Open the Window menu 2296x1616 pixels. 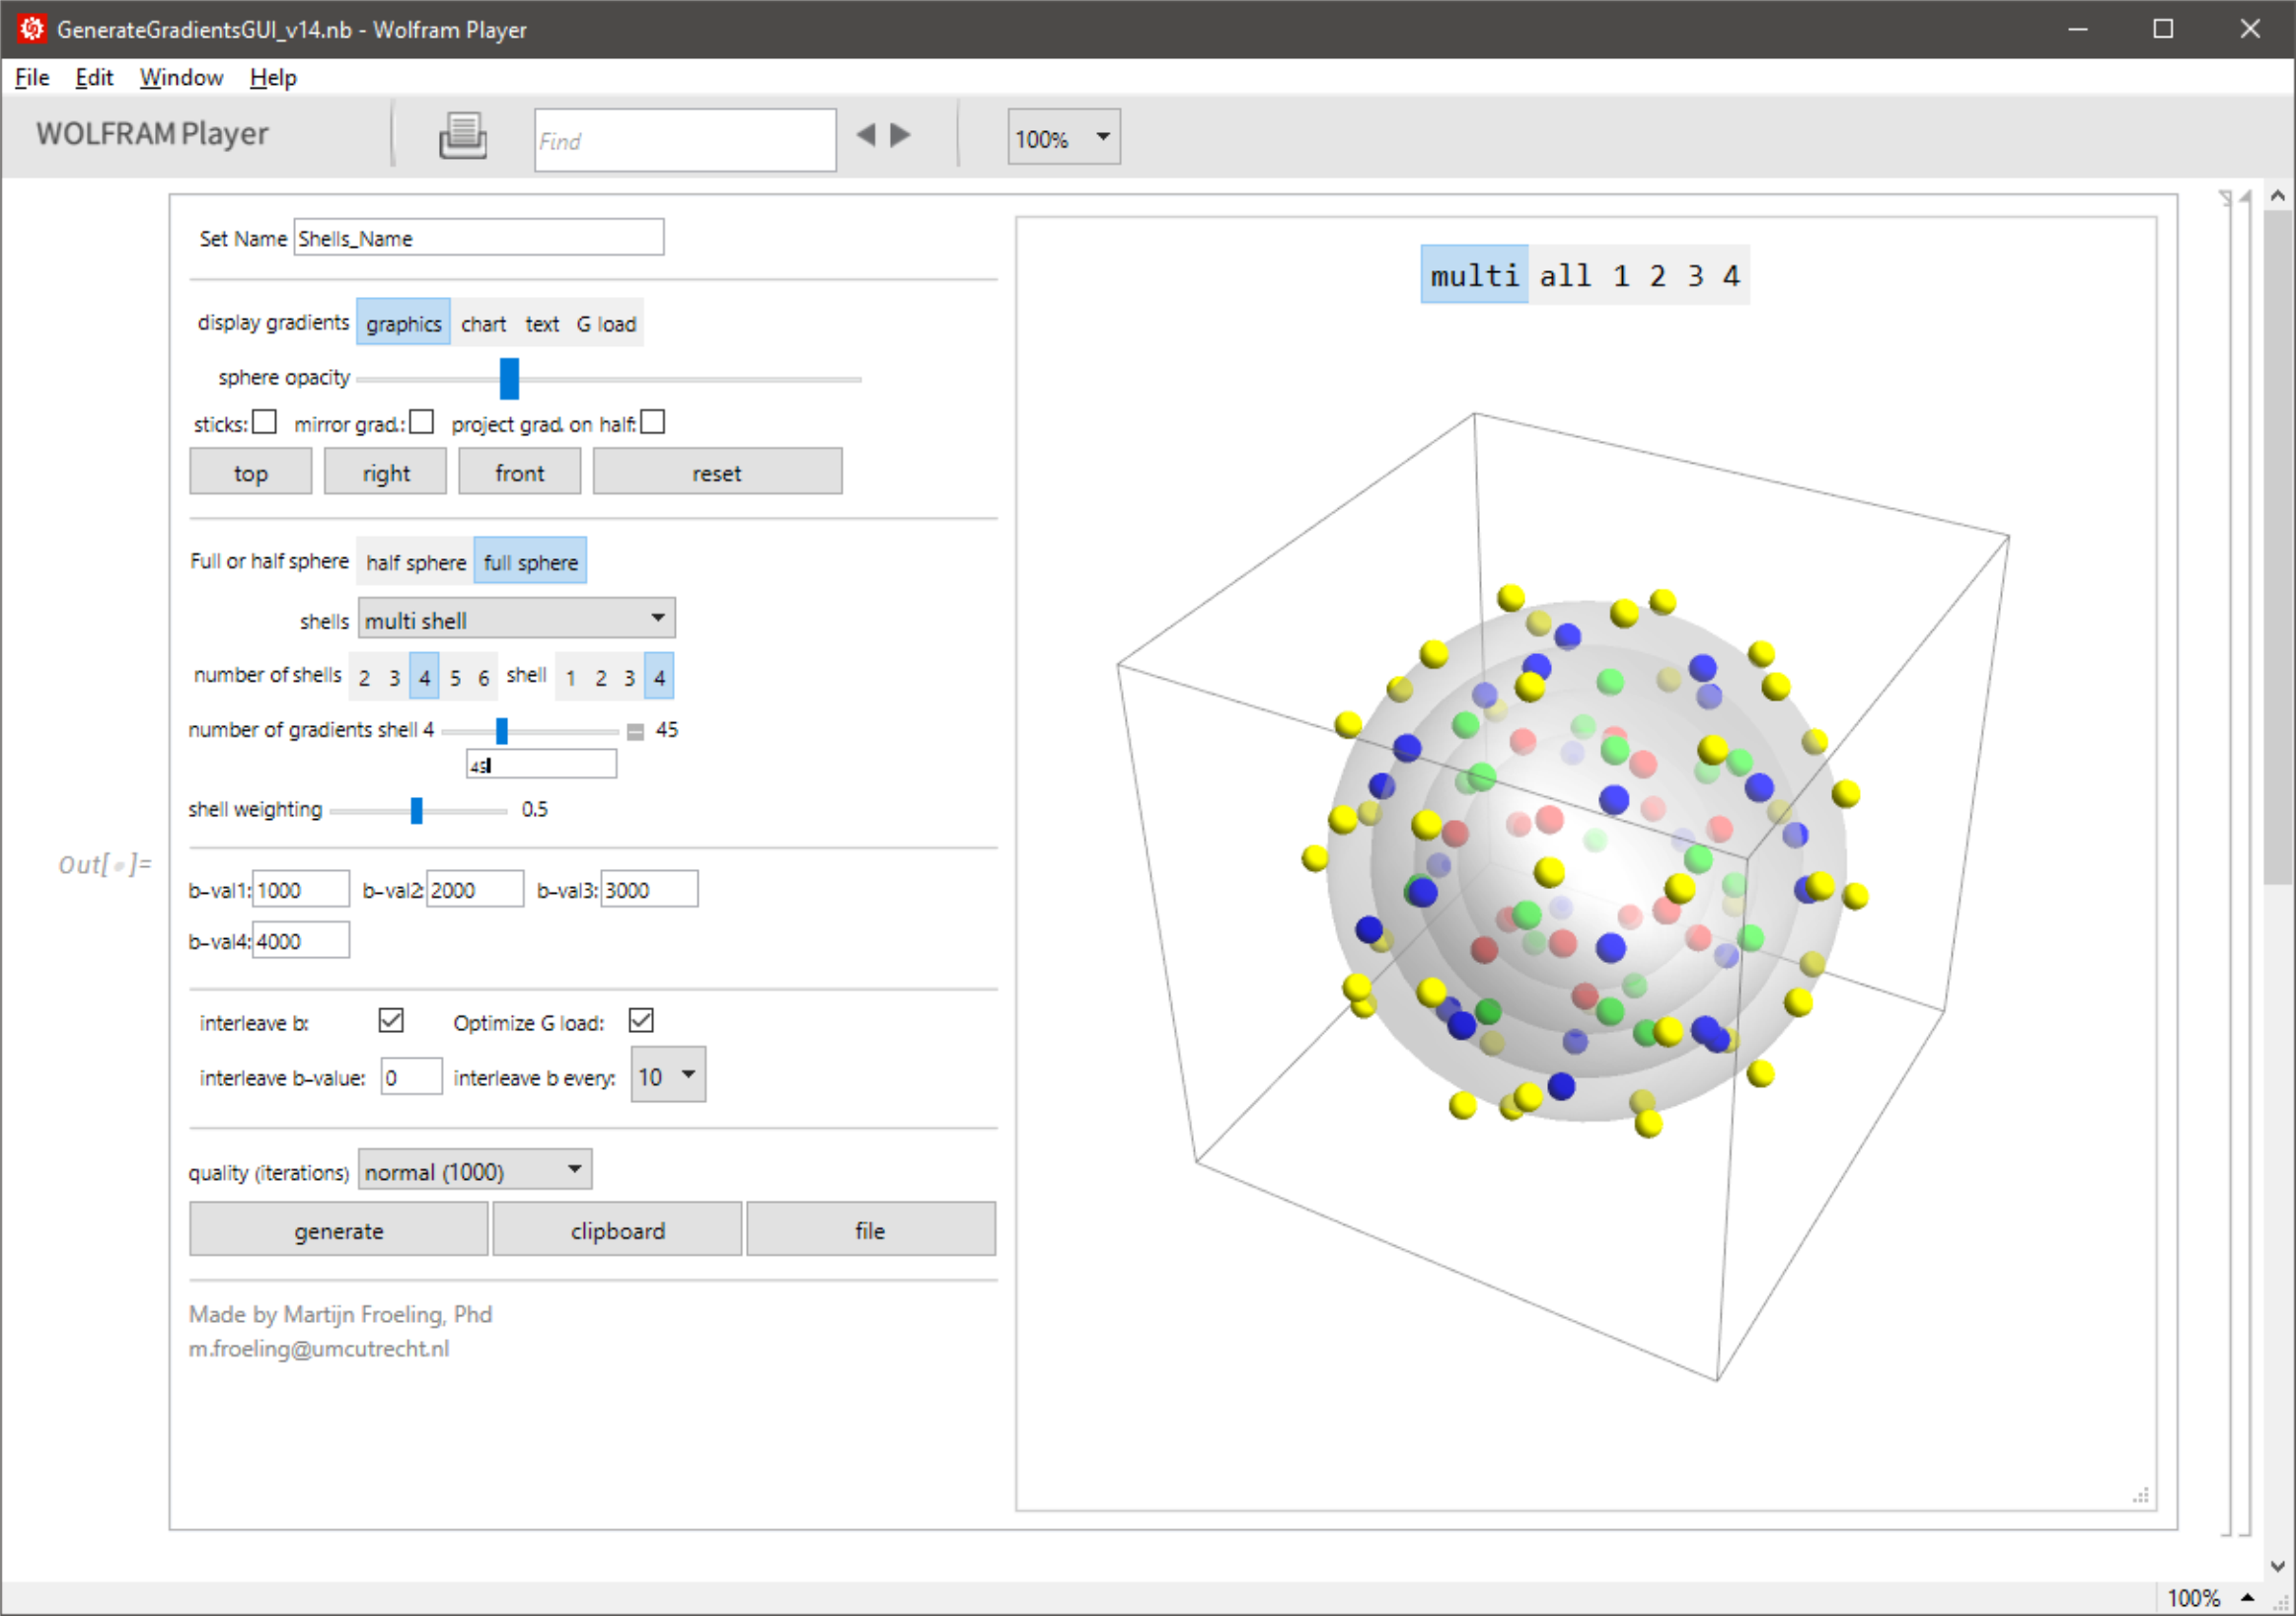[181, 78]
